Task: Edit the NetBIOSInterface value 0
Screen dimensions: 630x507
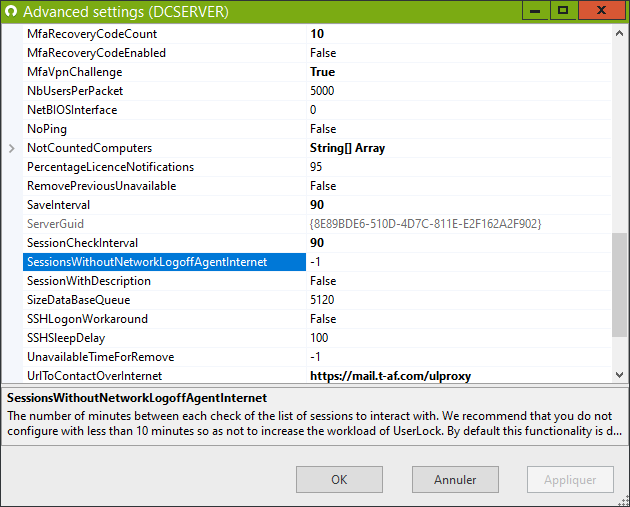Action: (459, 110)
